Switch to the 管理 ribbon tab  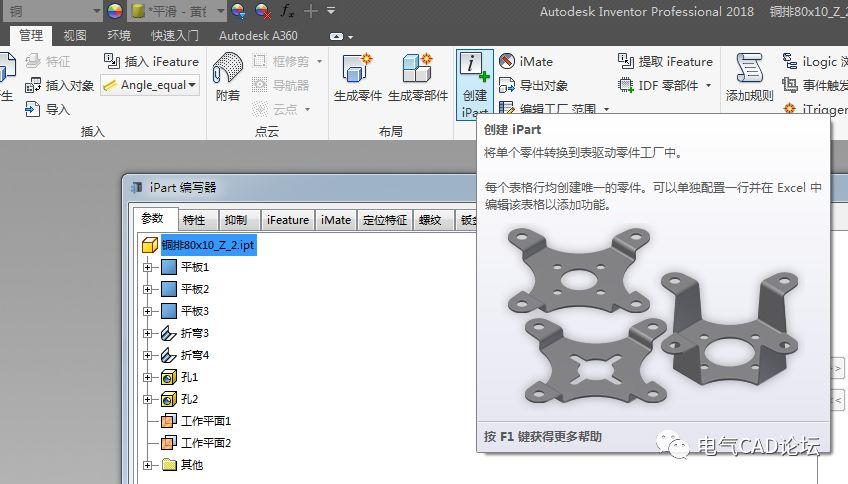pyautogui.click(x=31, y=36)
